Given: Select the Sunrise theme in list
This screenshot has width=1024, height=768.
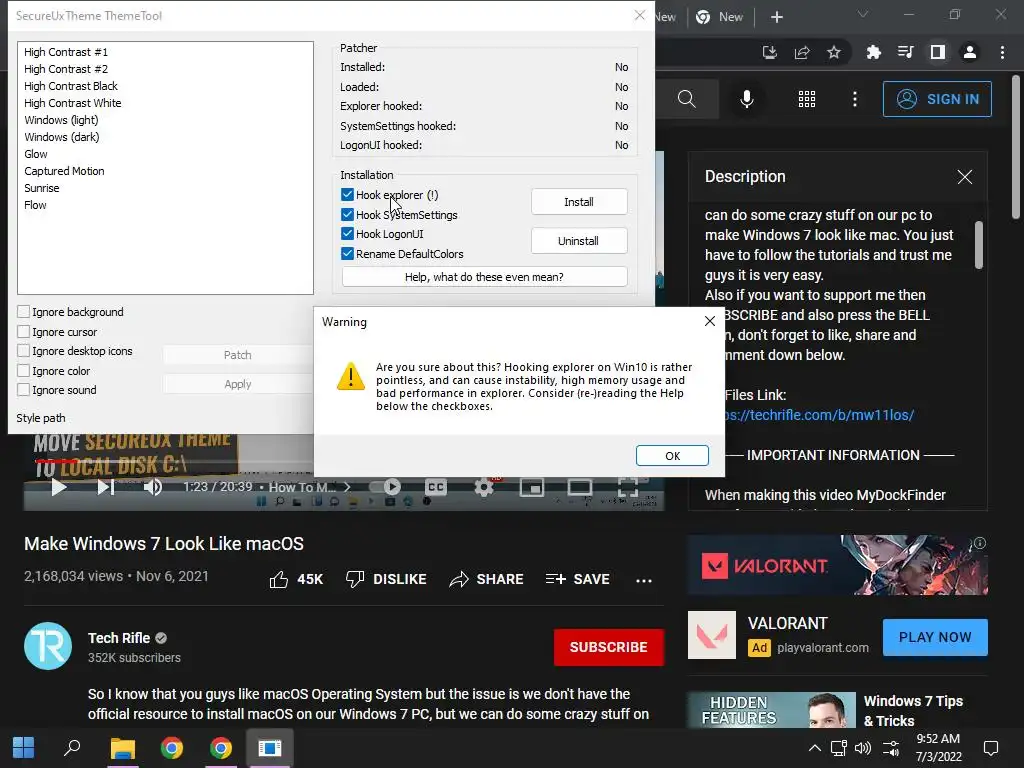Looking at the screenshot, I should (42, 188).
